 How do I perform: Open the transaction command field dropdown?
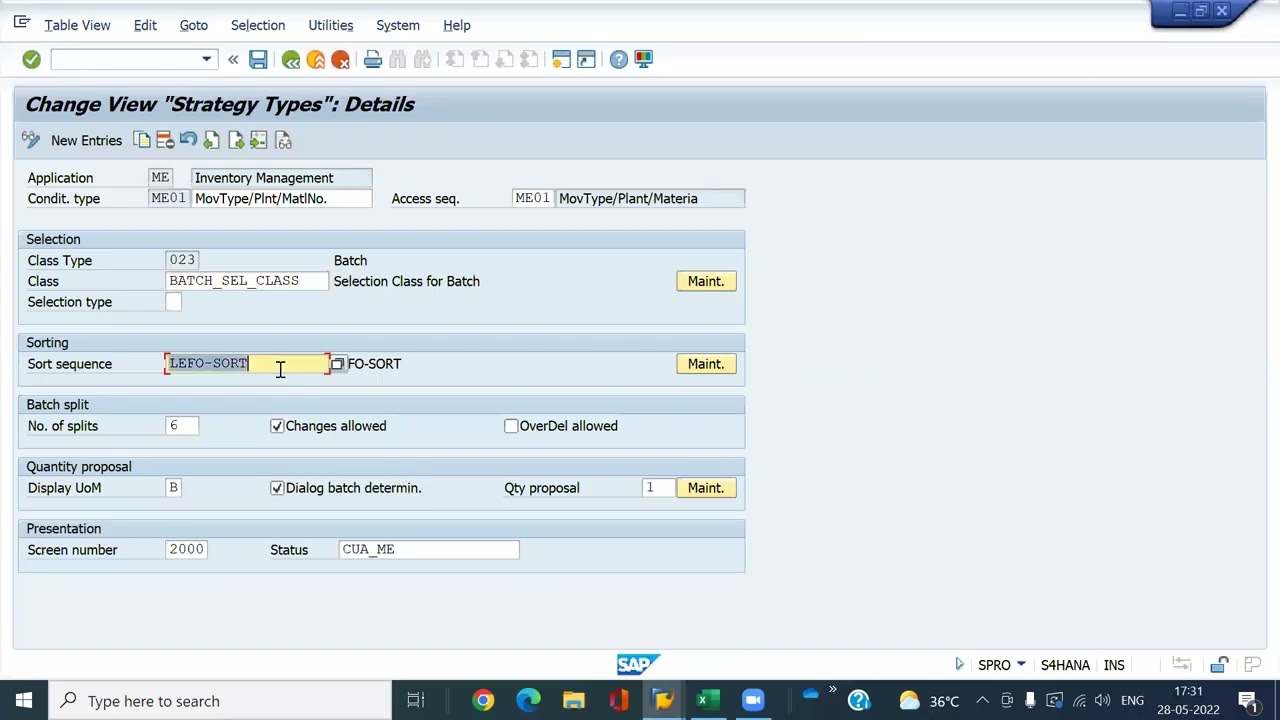[206, 60]
